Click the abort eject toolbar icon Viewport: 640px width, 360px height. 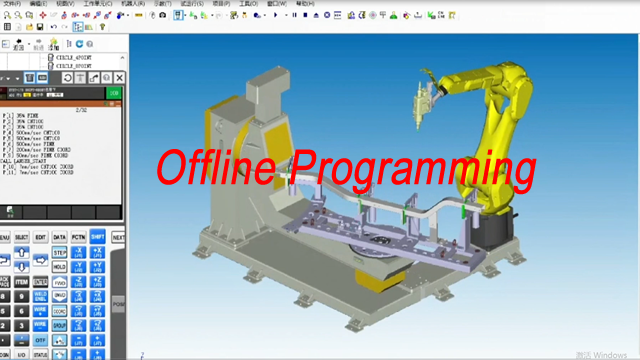(x=316, y=16)
